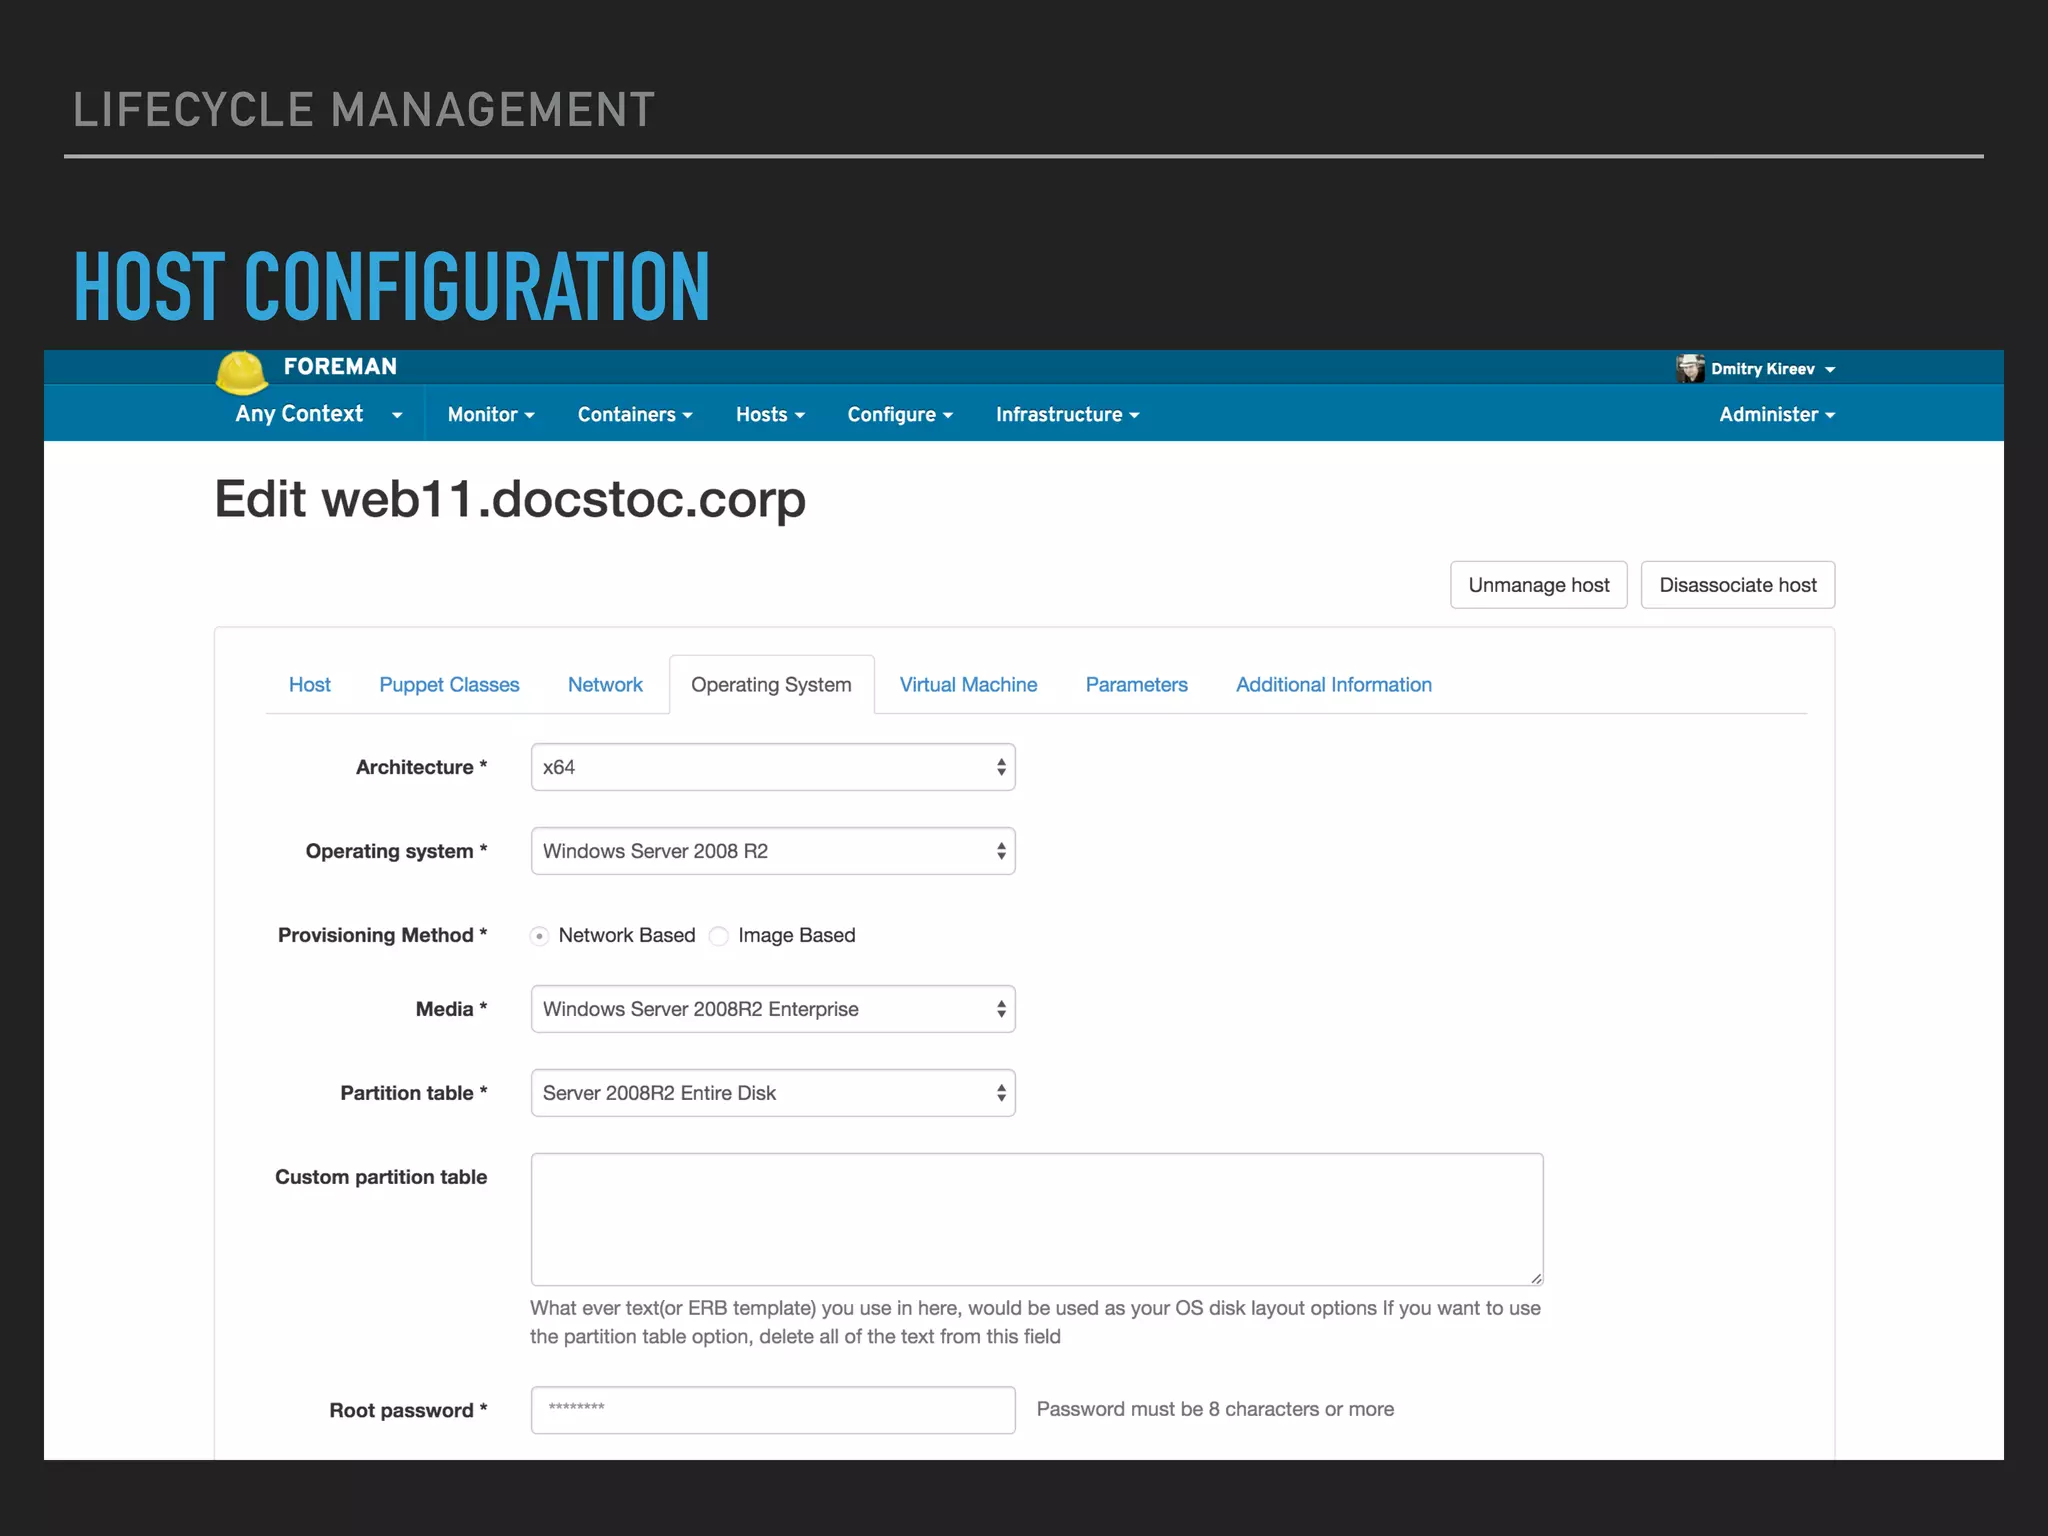Open the Infrastructure menu
Image resolution: width=2048 pixels, height=1536 pixels.
pos(1067,414)
